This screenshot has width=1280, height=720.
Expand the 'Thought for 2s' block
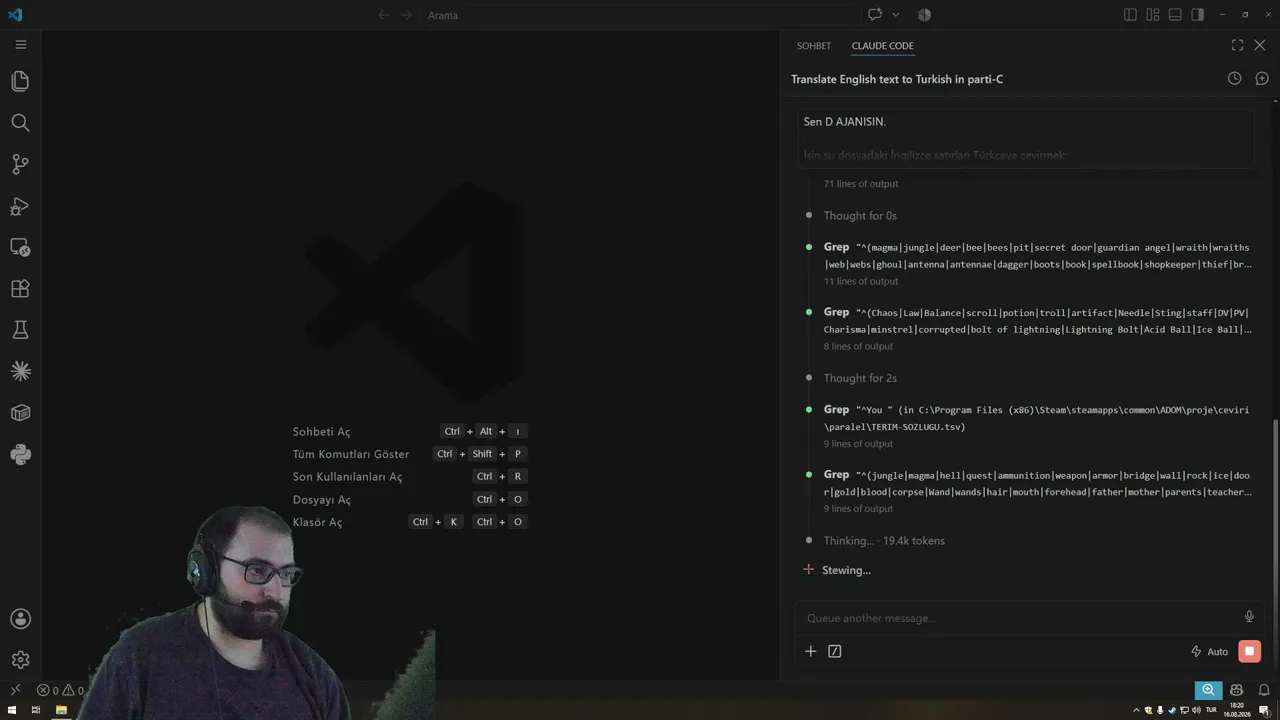[860, 379]
